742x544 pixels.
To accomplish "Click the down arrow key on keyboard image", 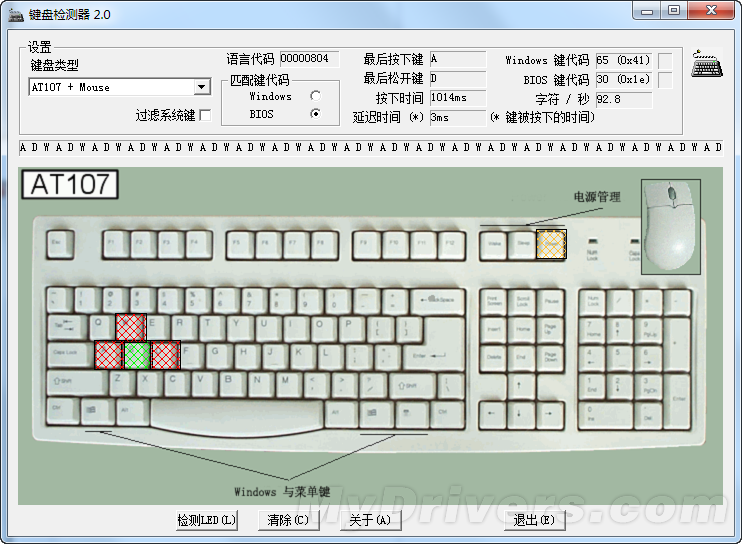I will [521, 415].
